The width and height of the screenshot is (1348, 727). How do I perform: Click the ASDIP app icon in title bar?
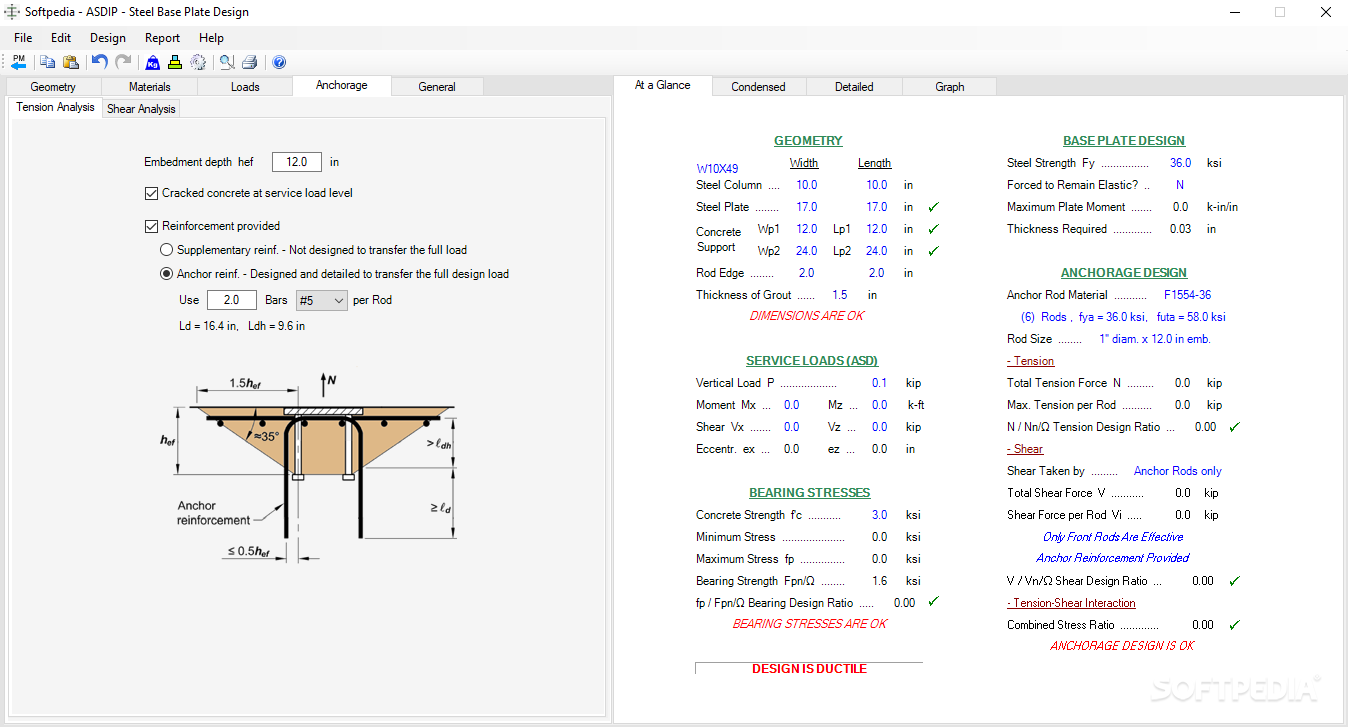coord(12,12)
